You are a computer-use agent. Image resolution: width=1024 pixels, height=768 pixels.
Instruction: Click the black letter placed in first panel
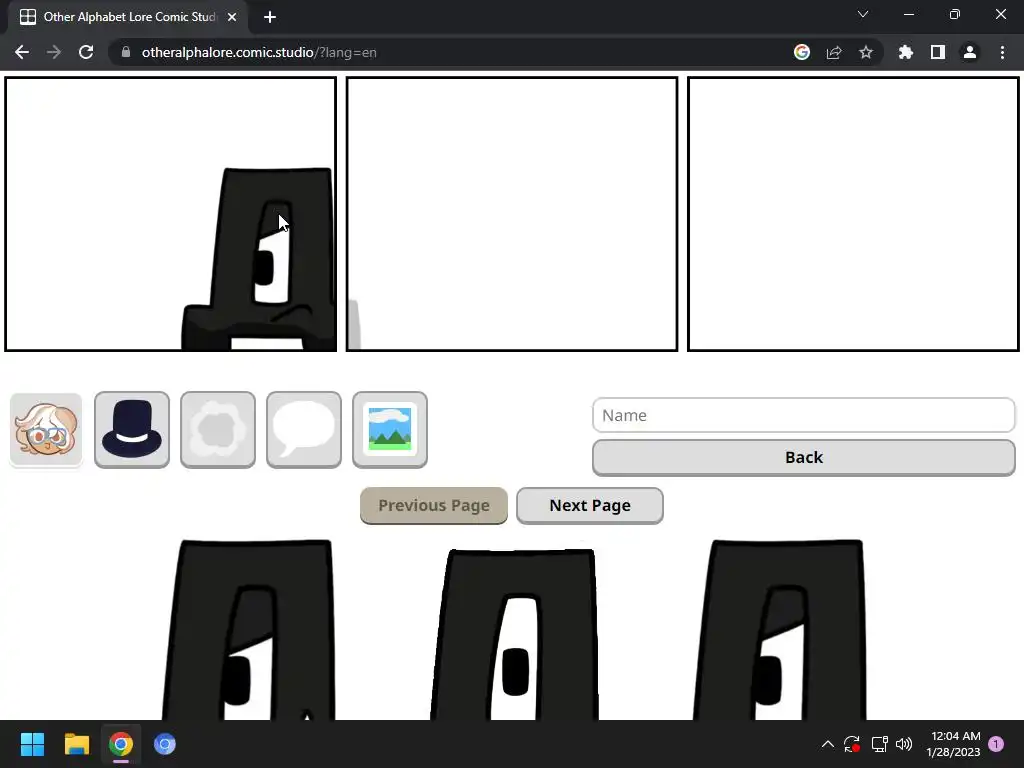click(259, 259)
